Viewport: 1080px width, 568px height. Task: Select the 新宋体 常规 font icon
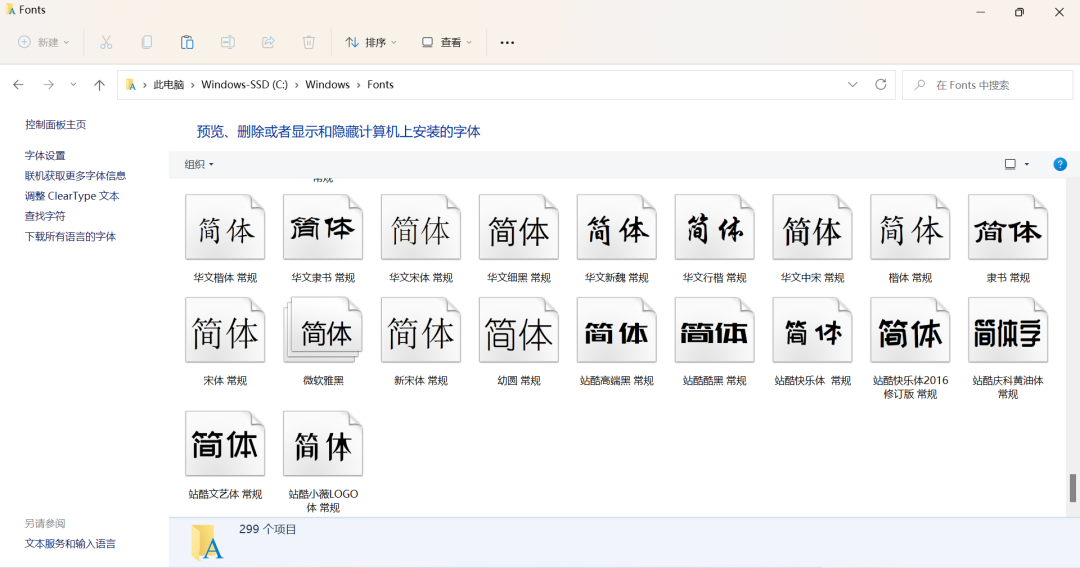point(421,330)
